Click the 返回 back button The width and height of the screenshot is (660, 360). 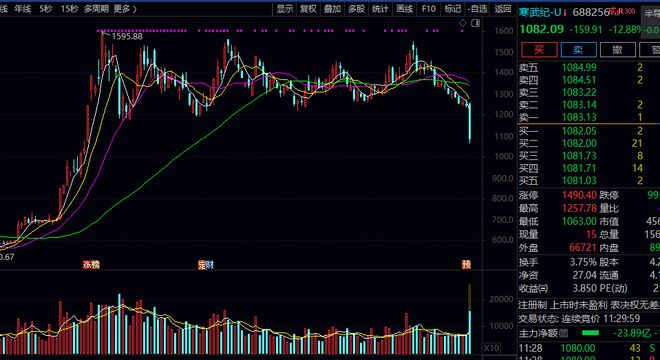(x=503, y=9)
